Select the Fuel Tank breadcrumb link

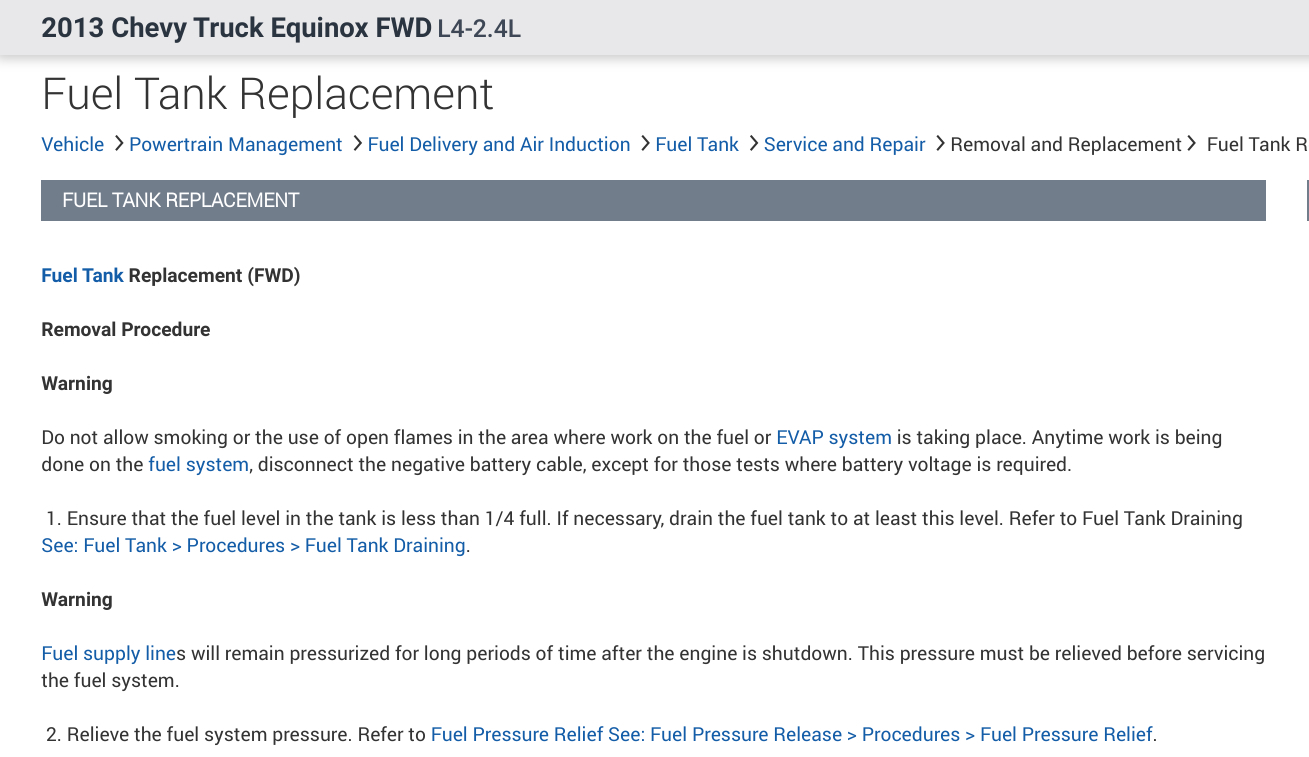coord(696,145)
